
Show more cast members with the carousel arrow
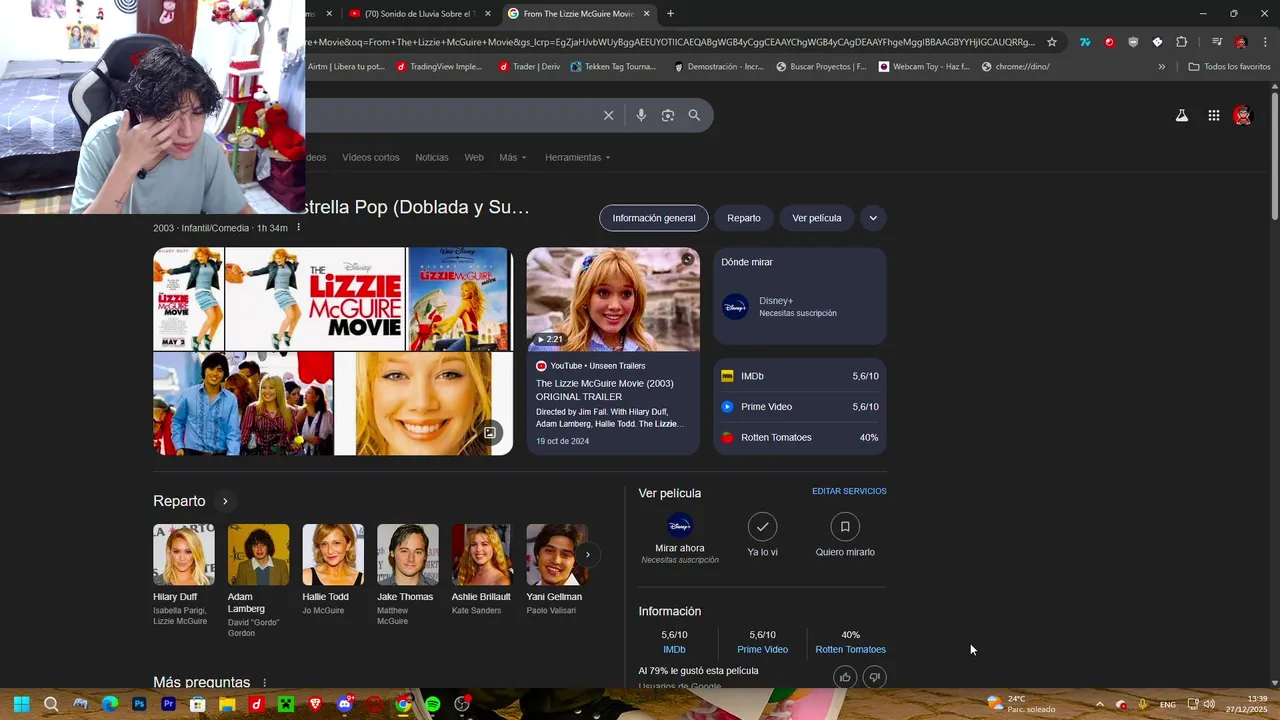point(588,554)
